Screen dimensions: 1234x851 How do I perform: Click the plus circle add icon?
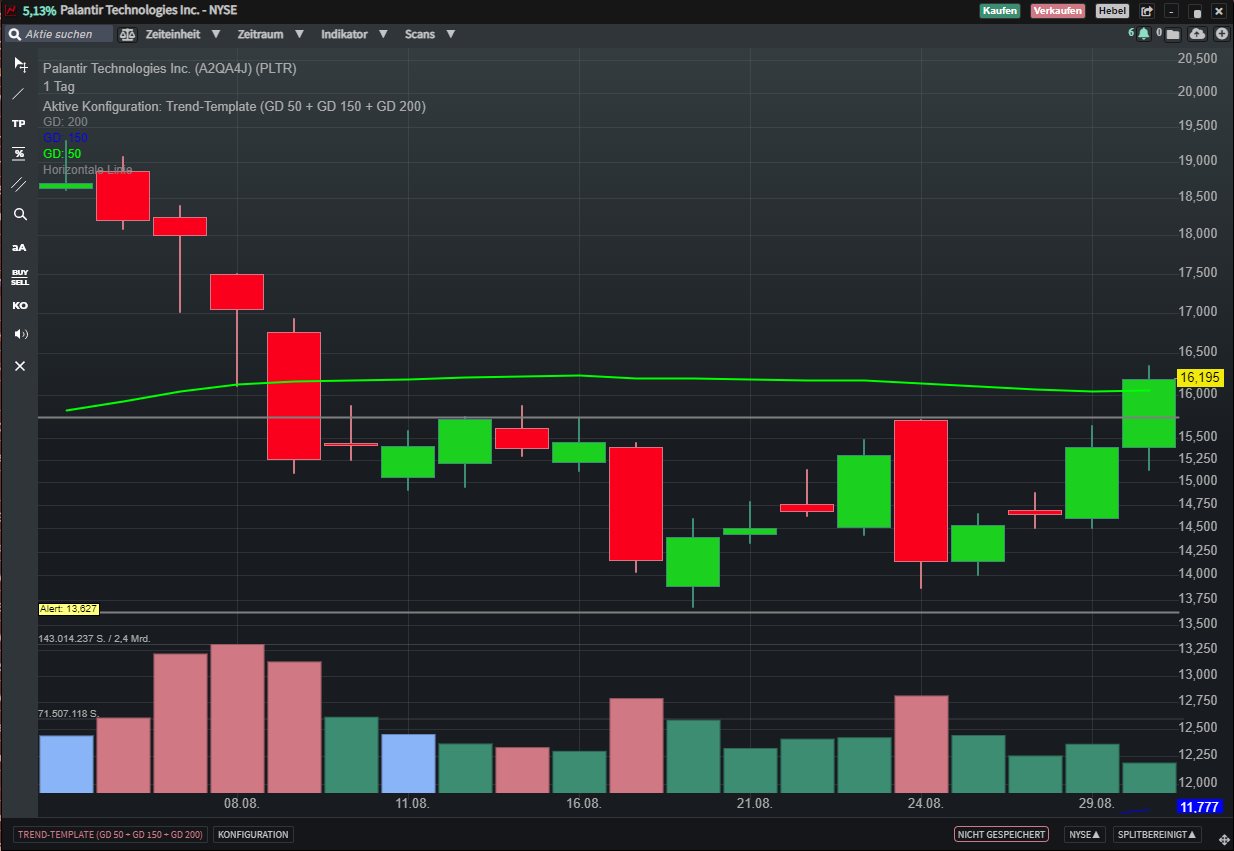coord(1222,34)
